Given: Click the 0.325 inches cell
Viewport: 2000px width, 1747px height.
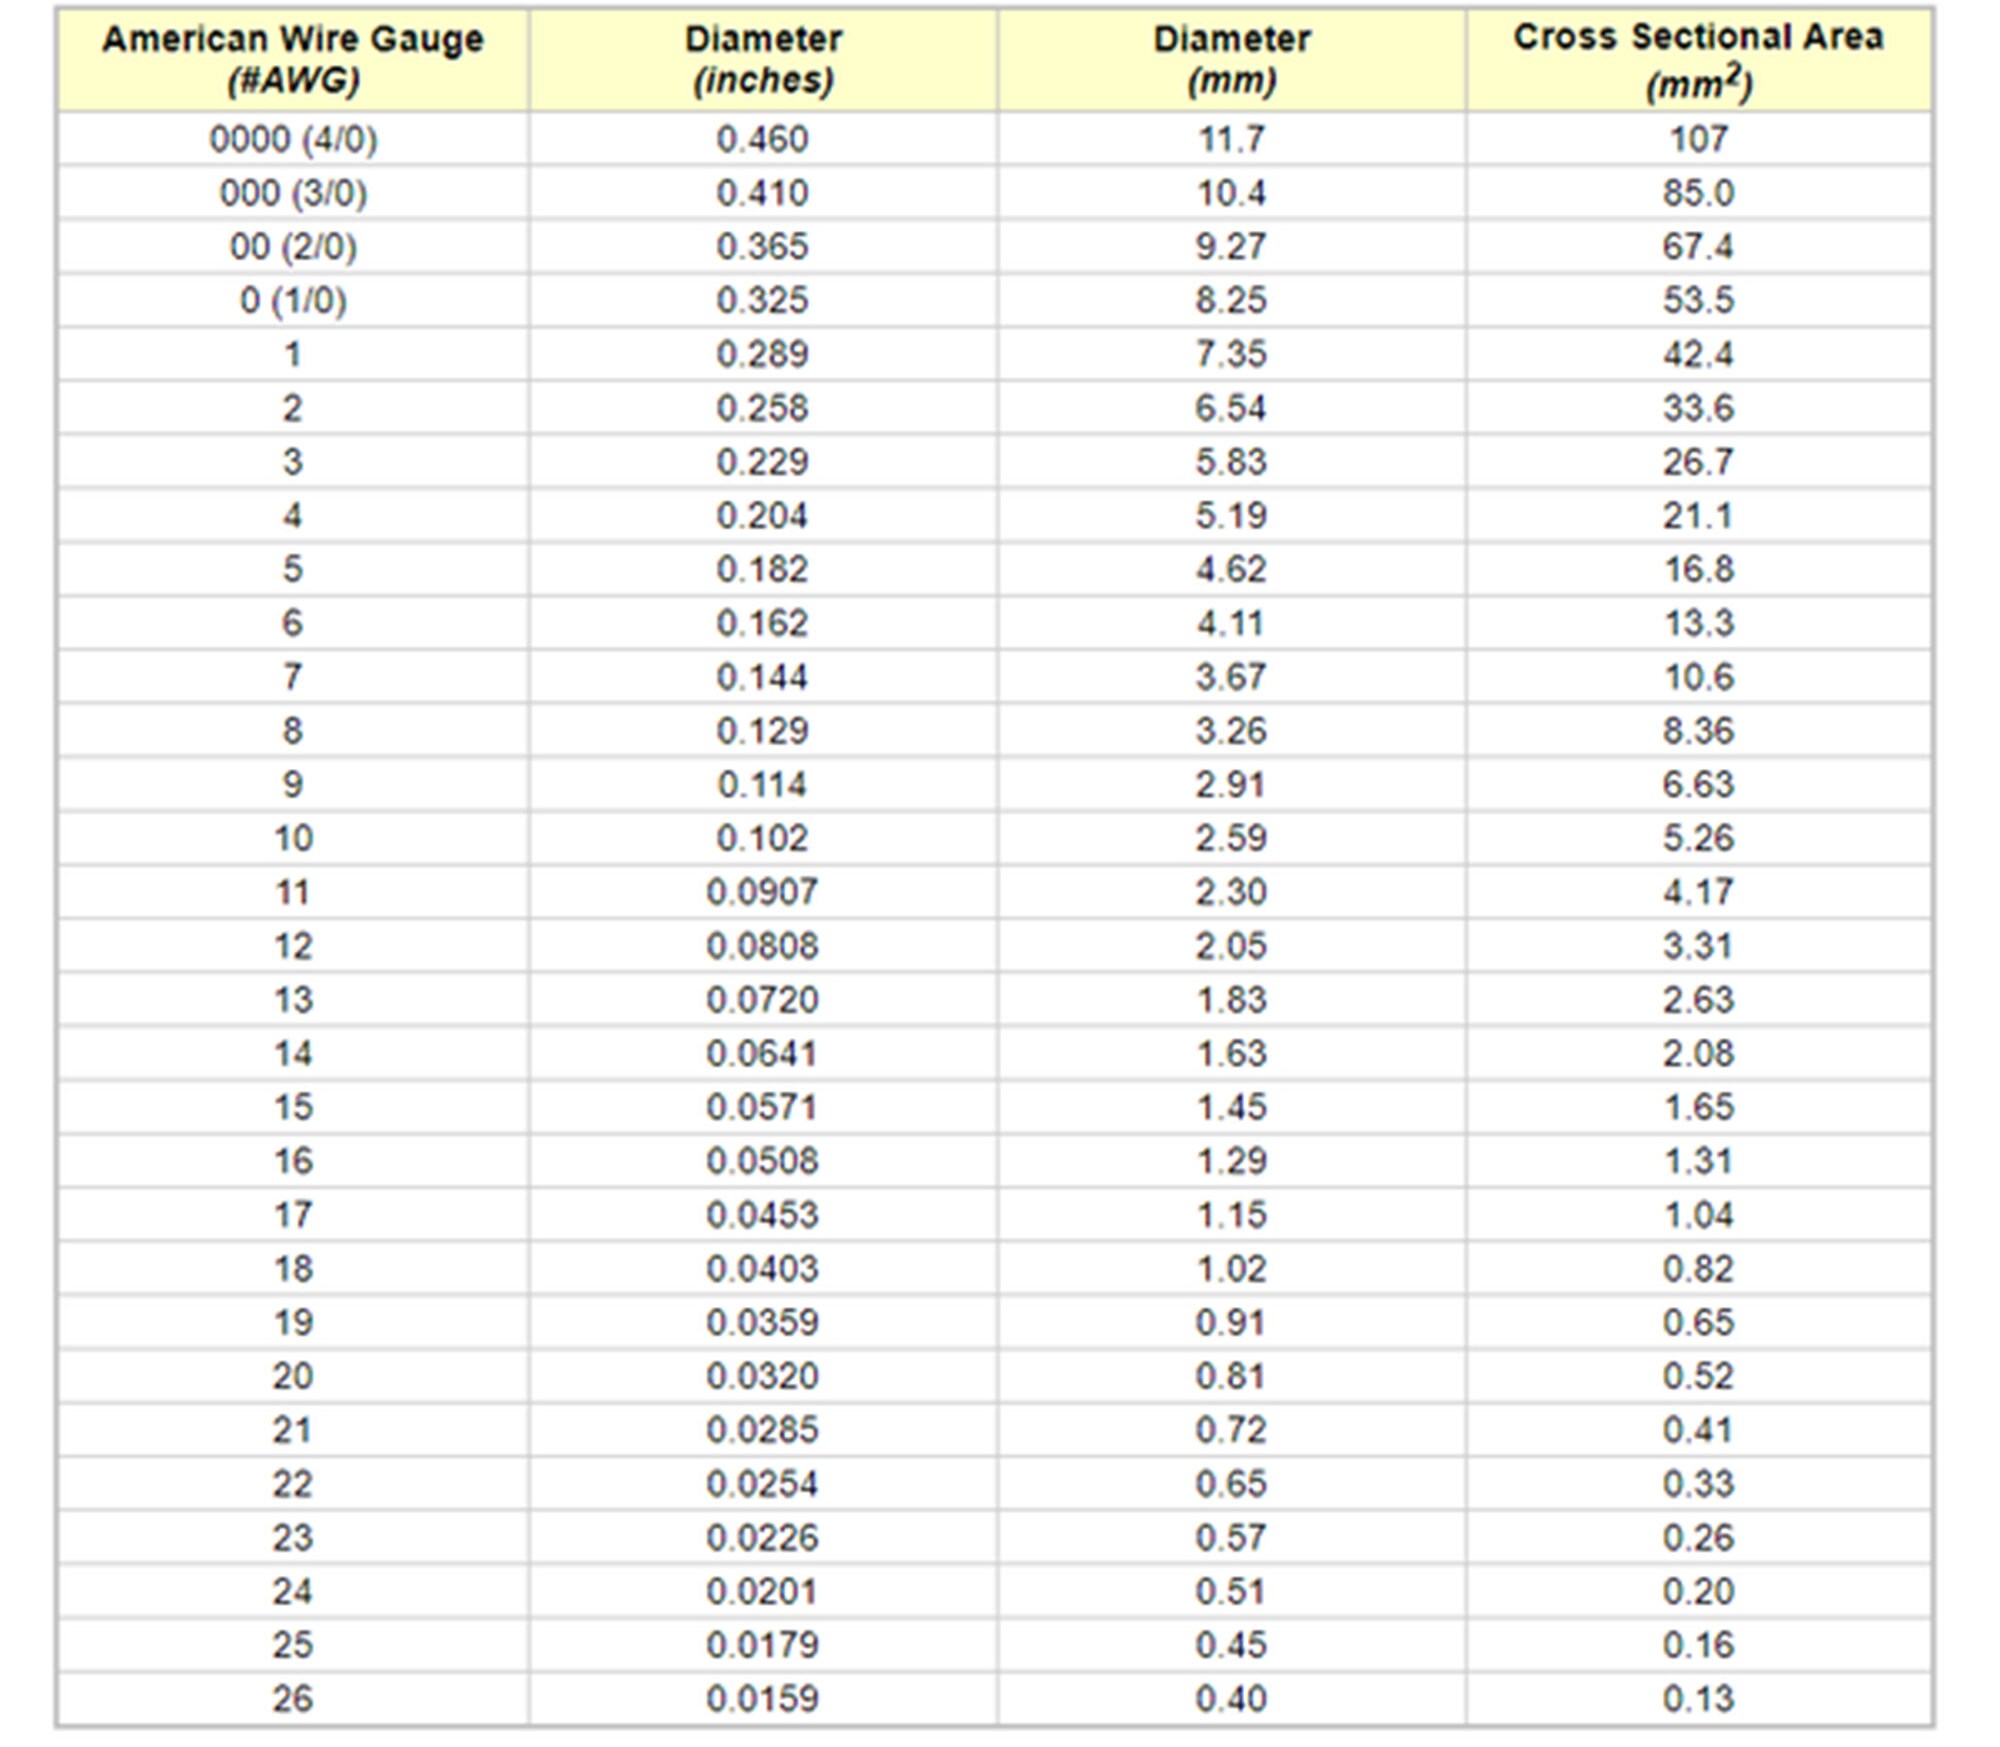Looking at the screenshot, I should [763, 300].
